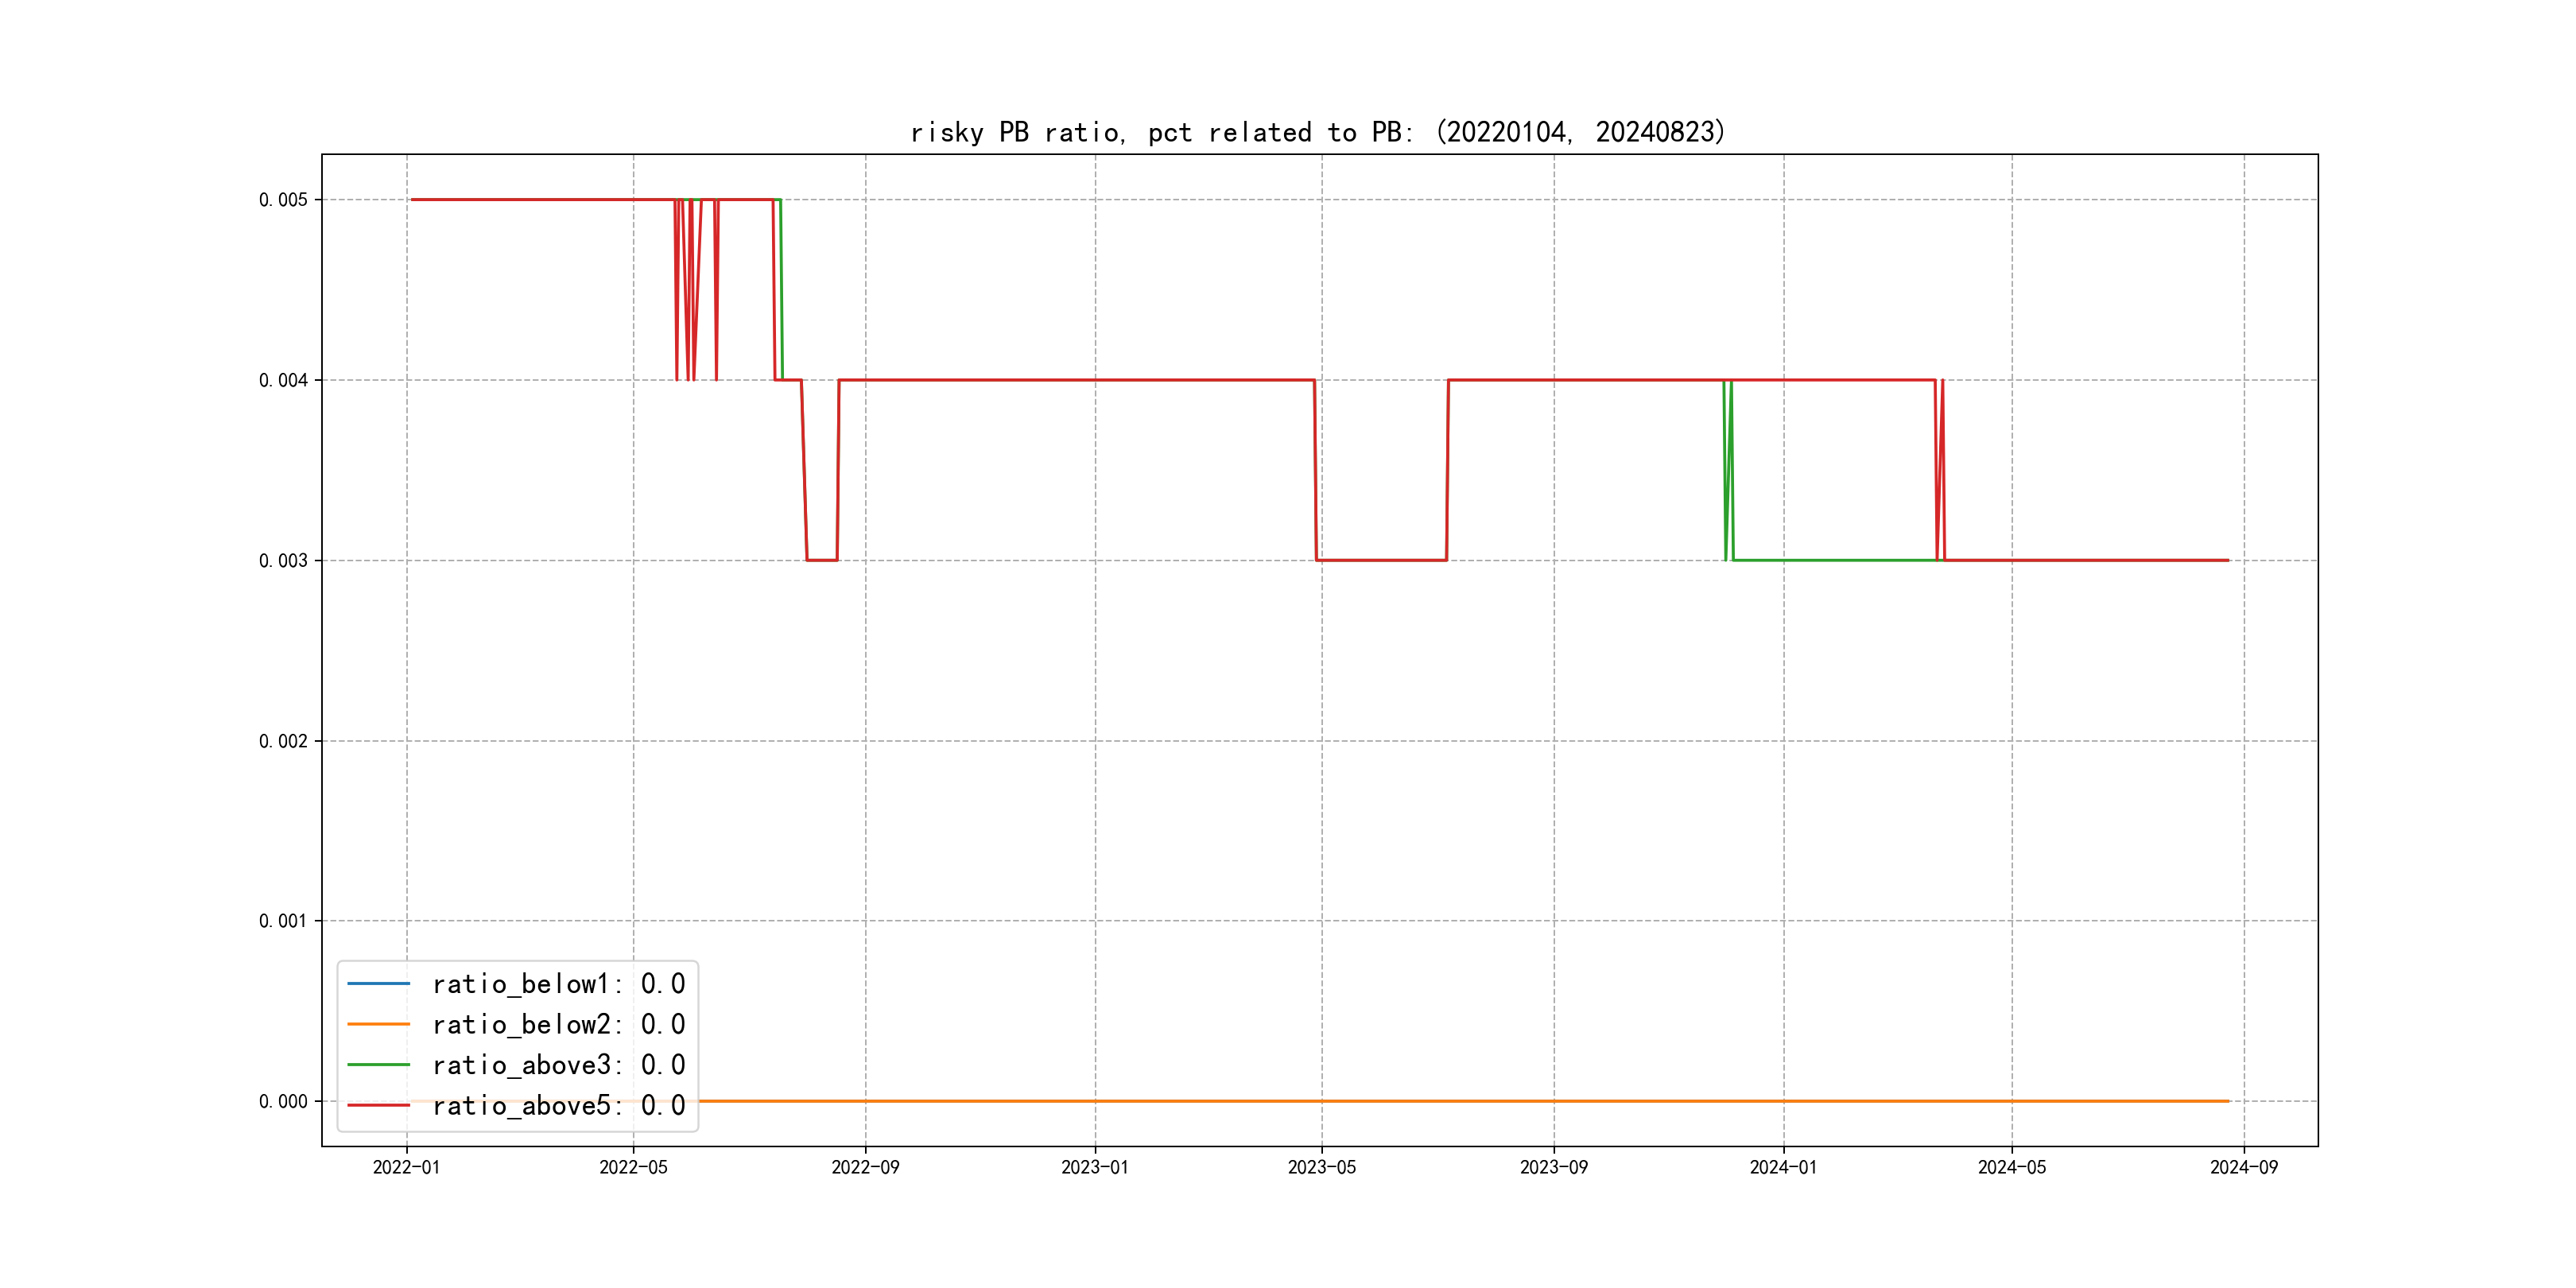Select the ratio_above3 legend label
This screenshot has height=1288, width=2576.
click(x=558, y=1065)
